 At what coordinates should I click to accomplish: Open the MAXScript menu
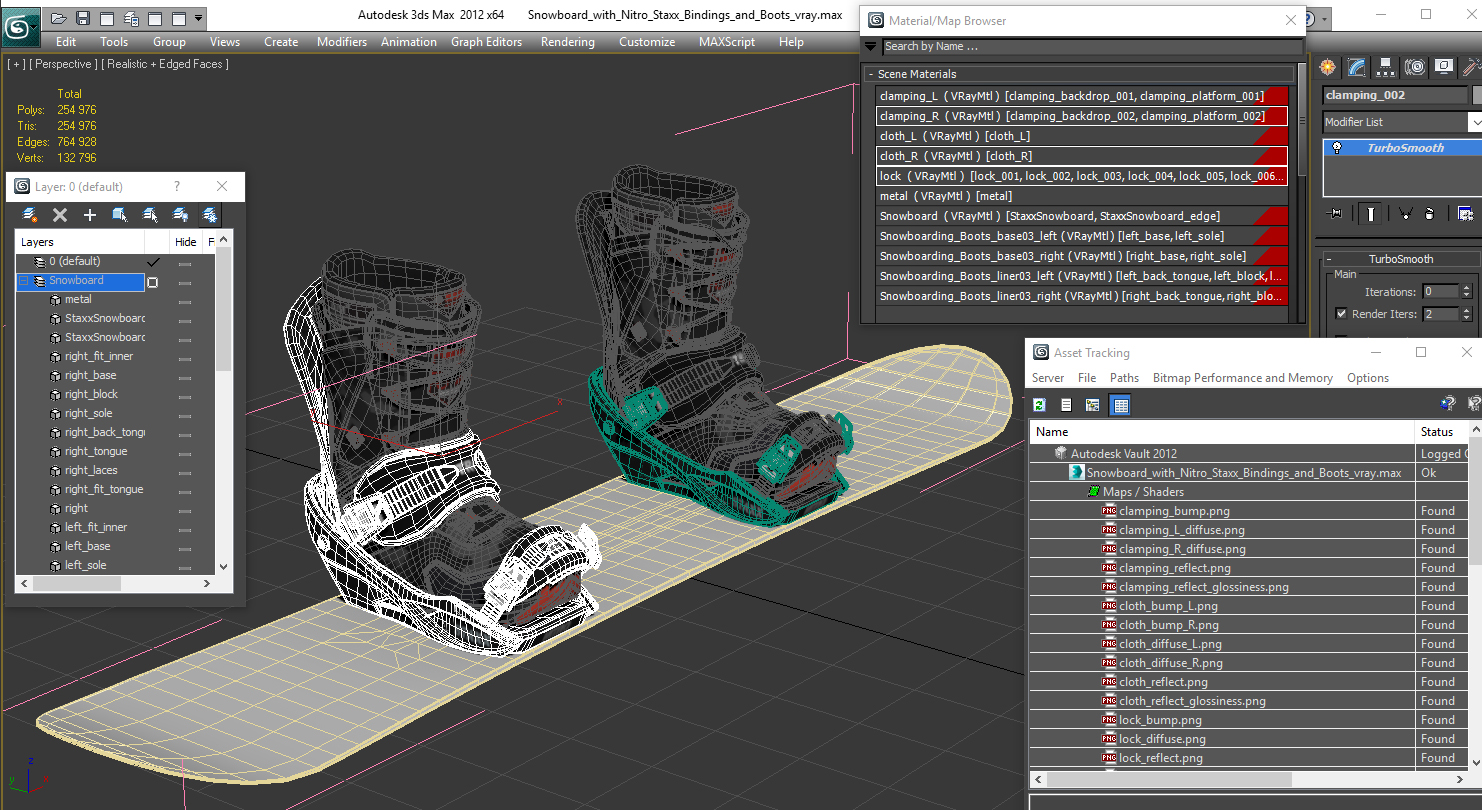coord(727,42)
